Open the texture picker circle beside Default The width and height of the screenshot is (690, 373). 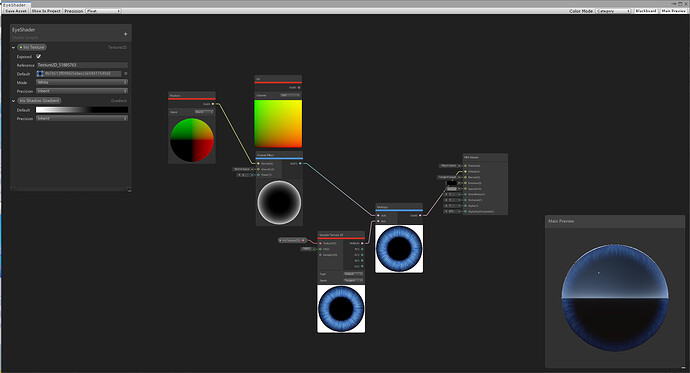[126, 74]
